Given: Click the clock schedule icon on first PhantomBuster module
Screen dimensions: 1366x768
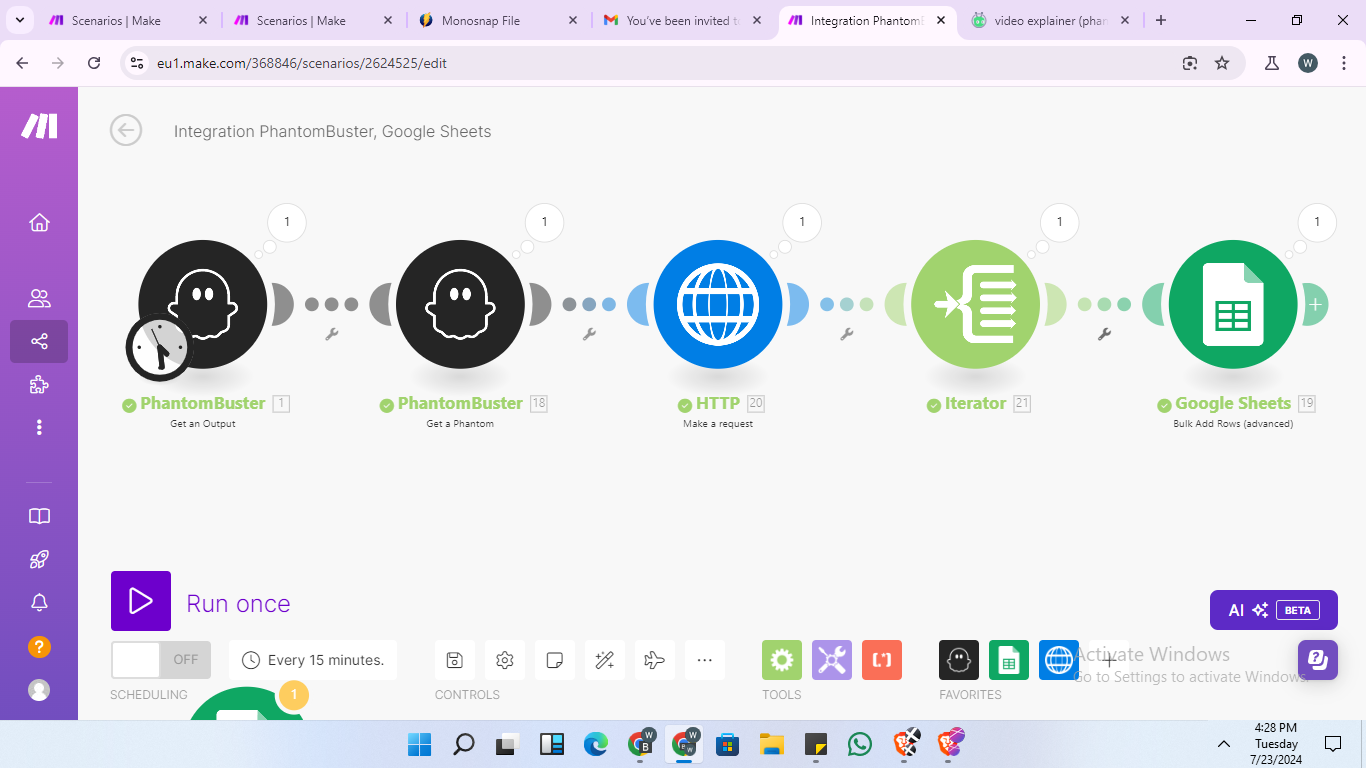Looking at the screenshot, I should tap(159, 347).
